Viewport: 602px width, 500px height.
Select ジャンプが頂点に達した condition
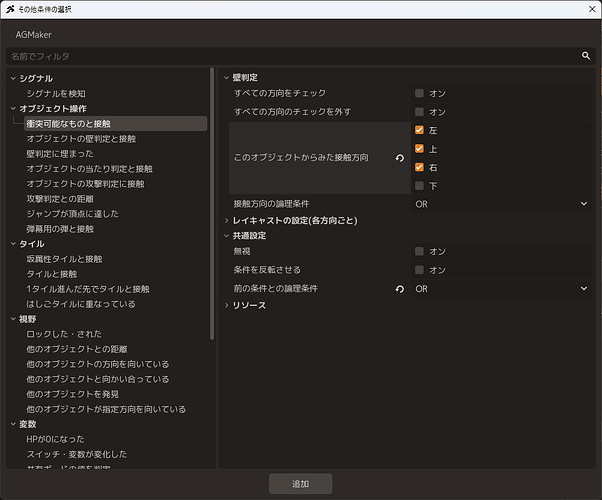click(x=73, y=214)
